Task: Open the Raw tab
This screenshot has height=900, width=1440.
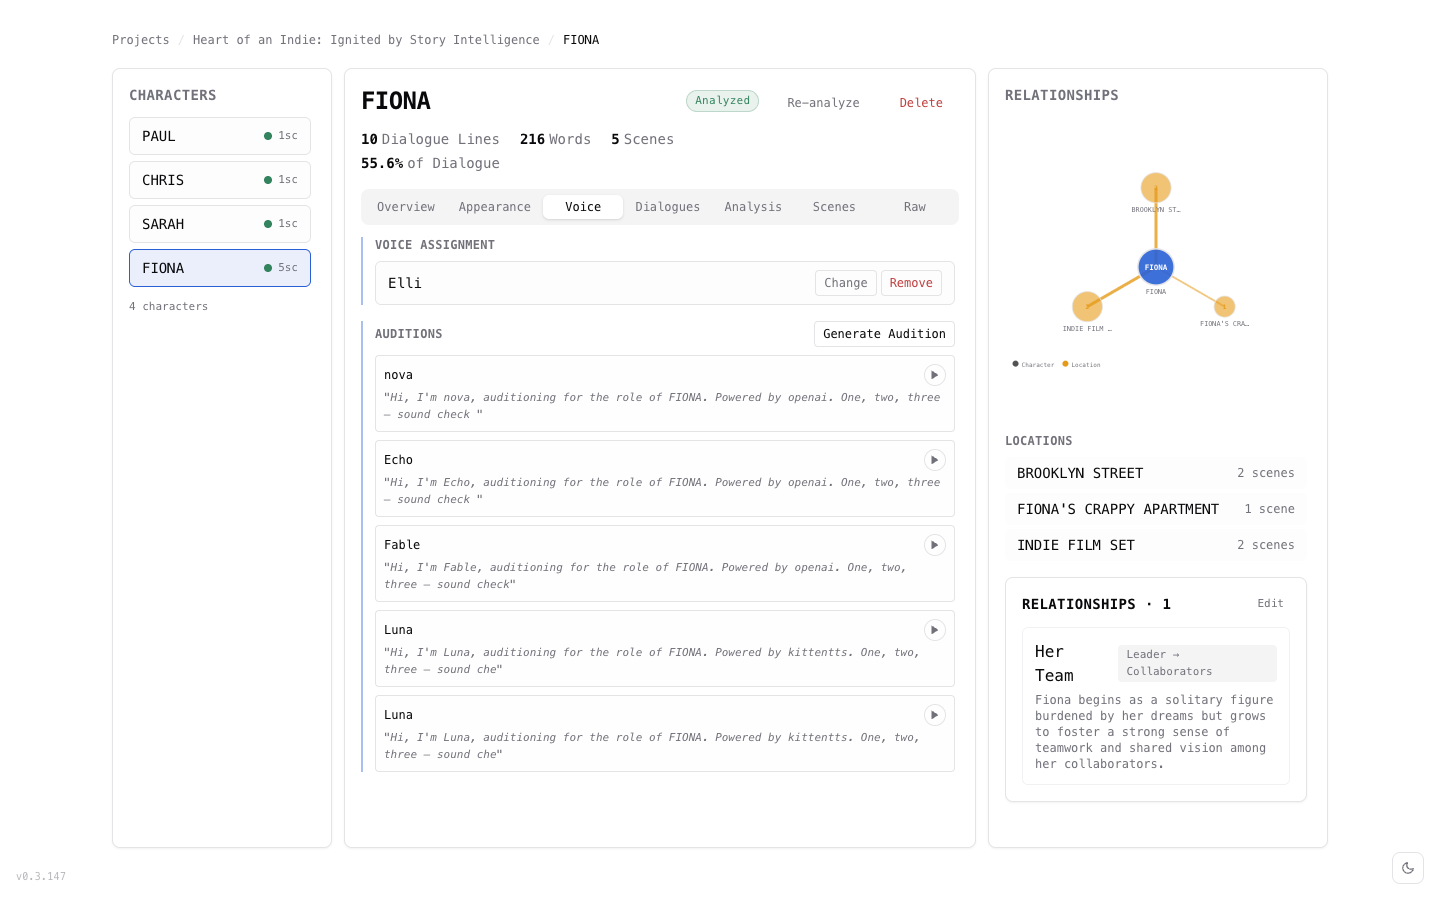Action: 914,207
